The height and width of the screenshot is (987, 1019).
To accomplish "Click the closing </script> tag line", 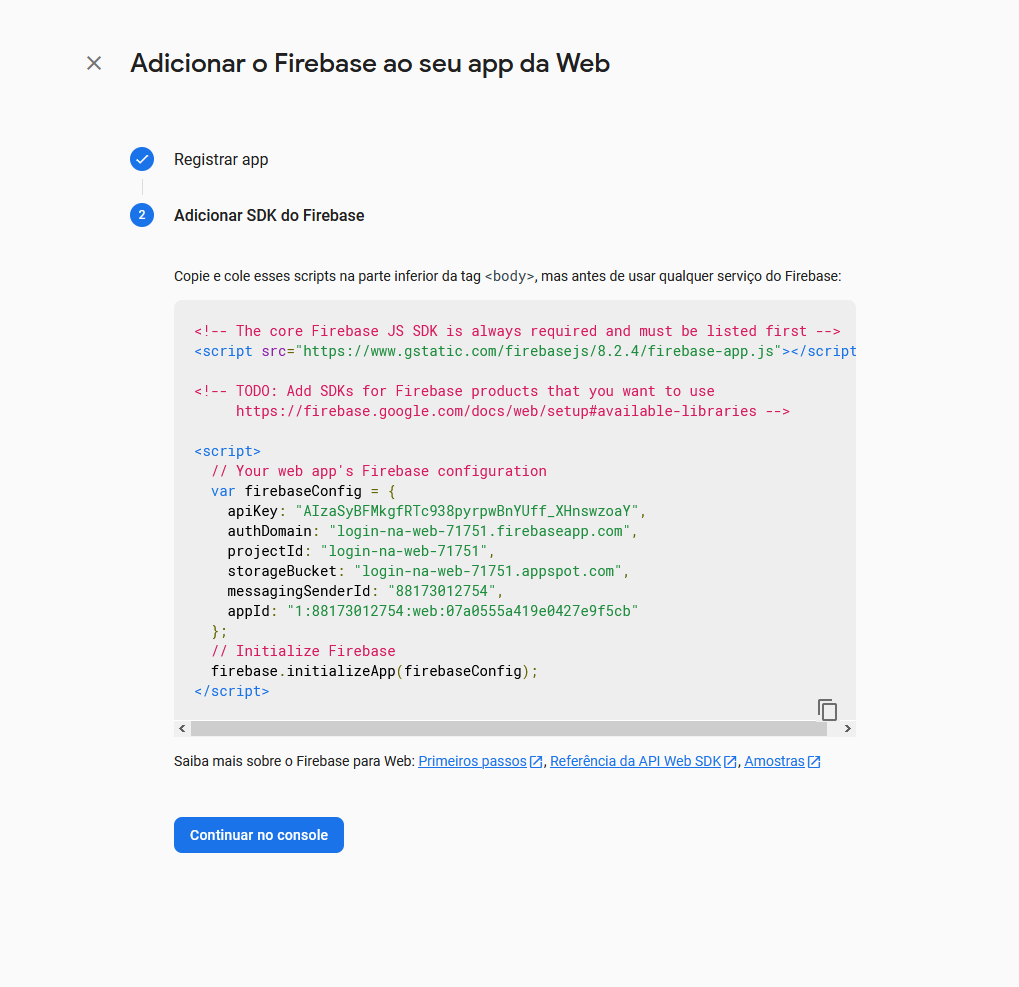I will (231, 691).
